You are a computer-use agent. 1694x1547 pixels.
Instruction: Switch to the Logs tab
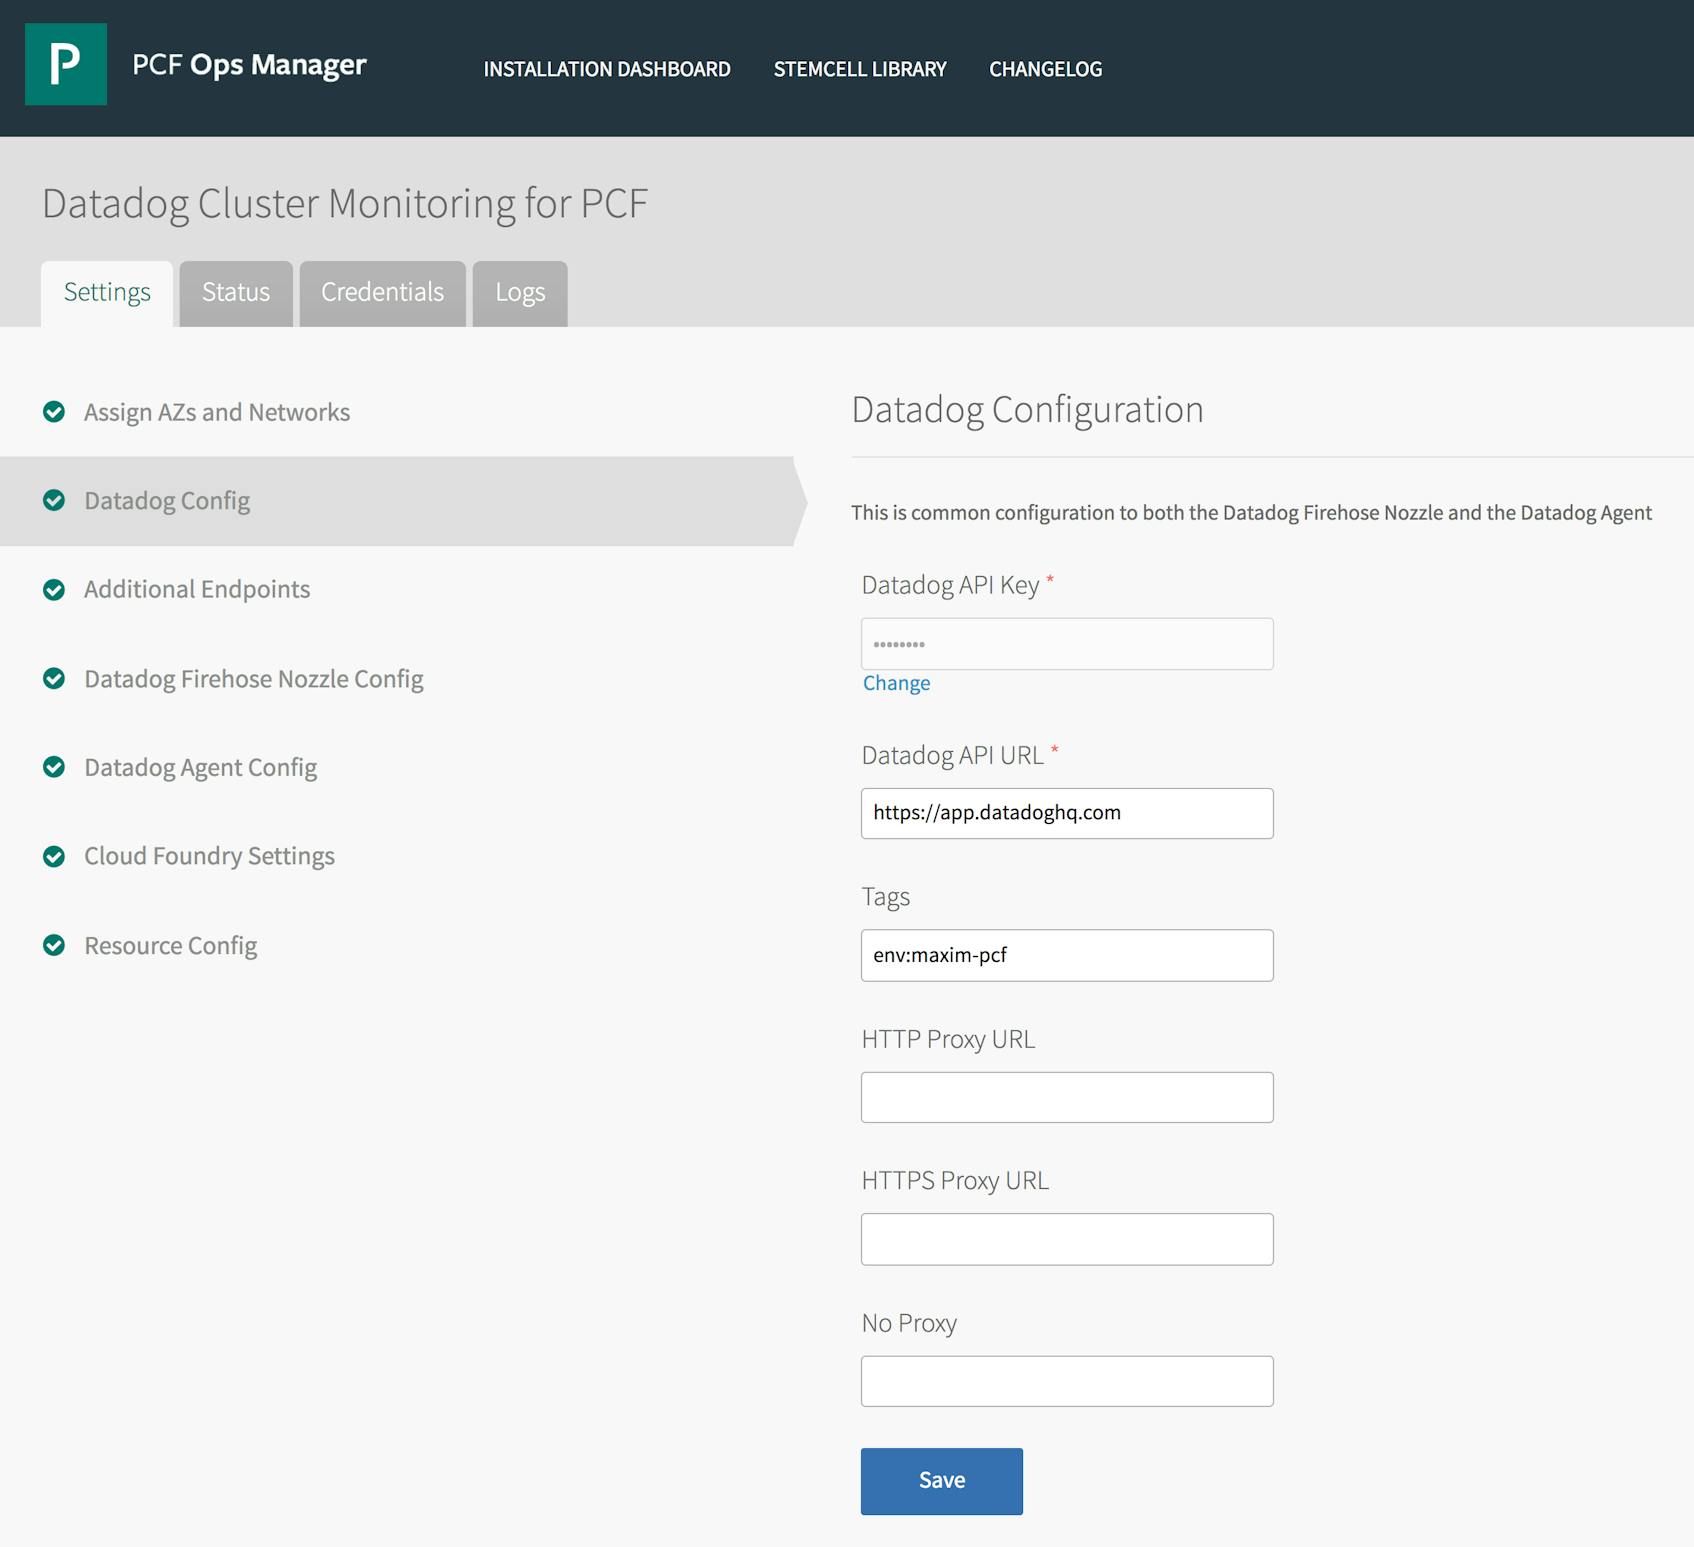click(519, 293)
